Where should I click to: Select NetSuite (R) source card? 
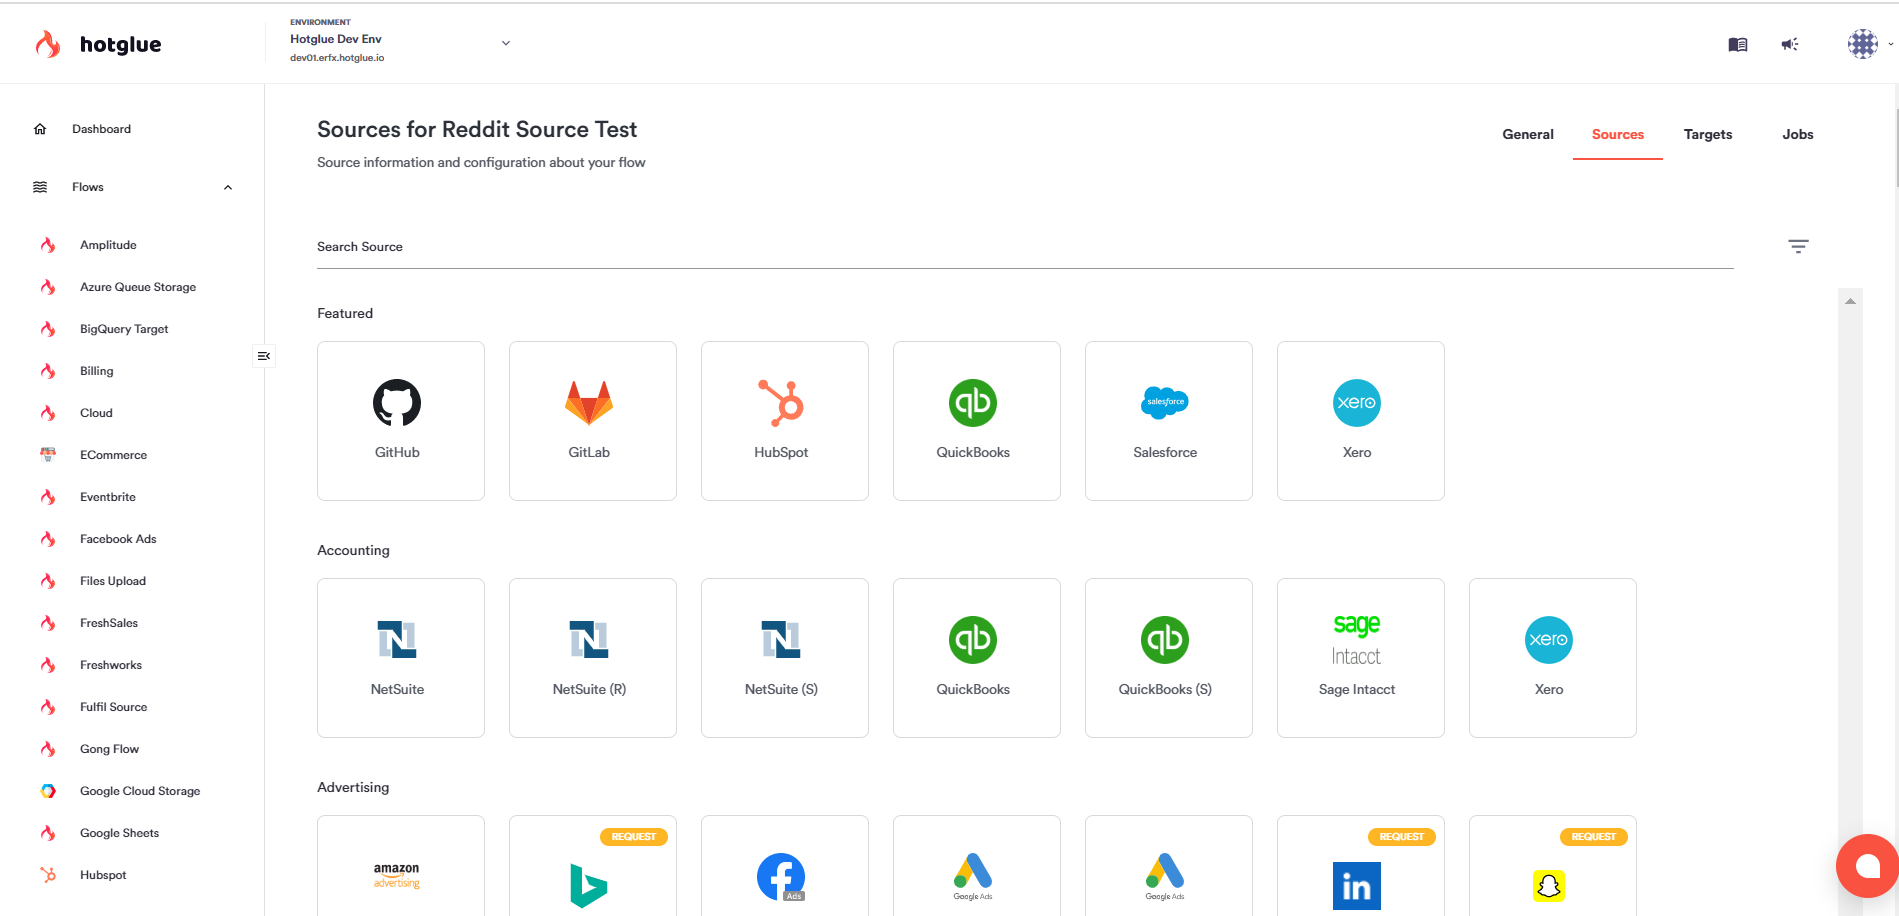pos(593,658)
